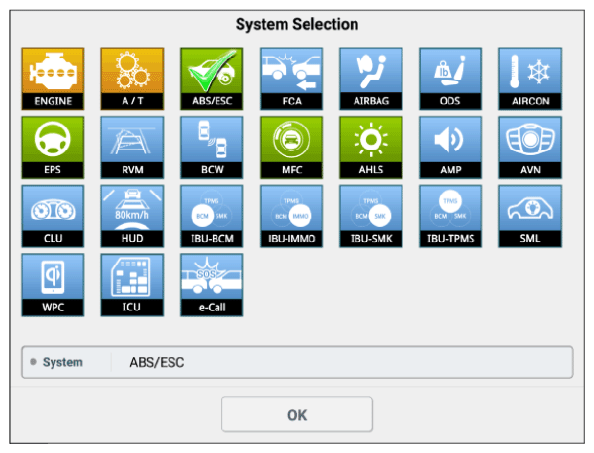
Task: Open the FCA collision system icon
Action: click(x=291, y=79)
